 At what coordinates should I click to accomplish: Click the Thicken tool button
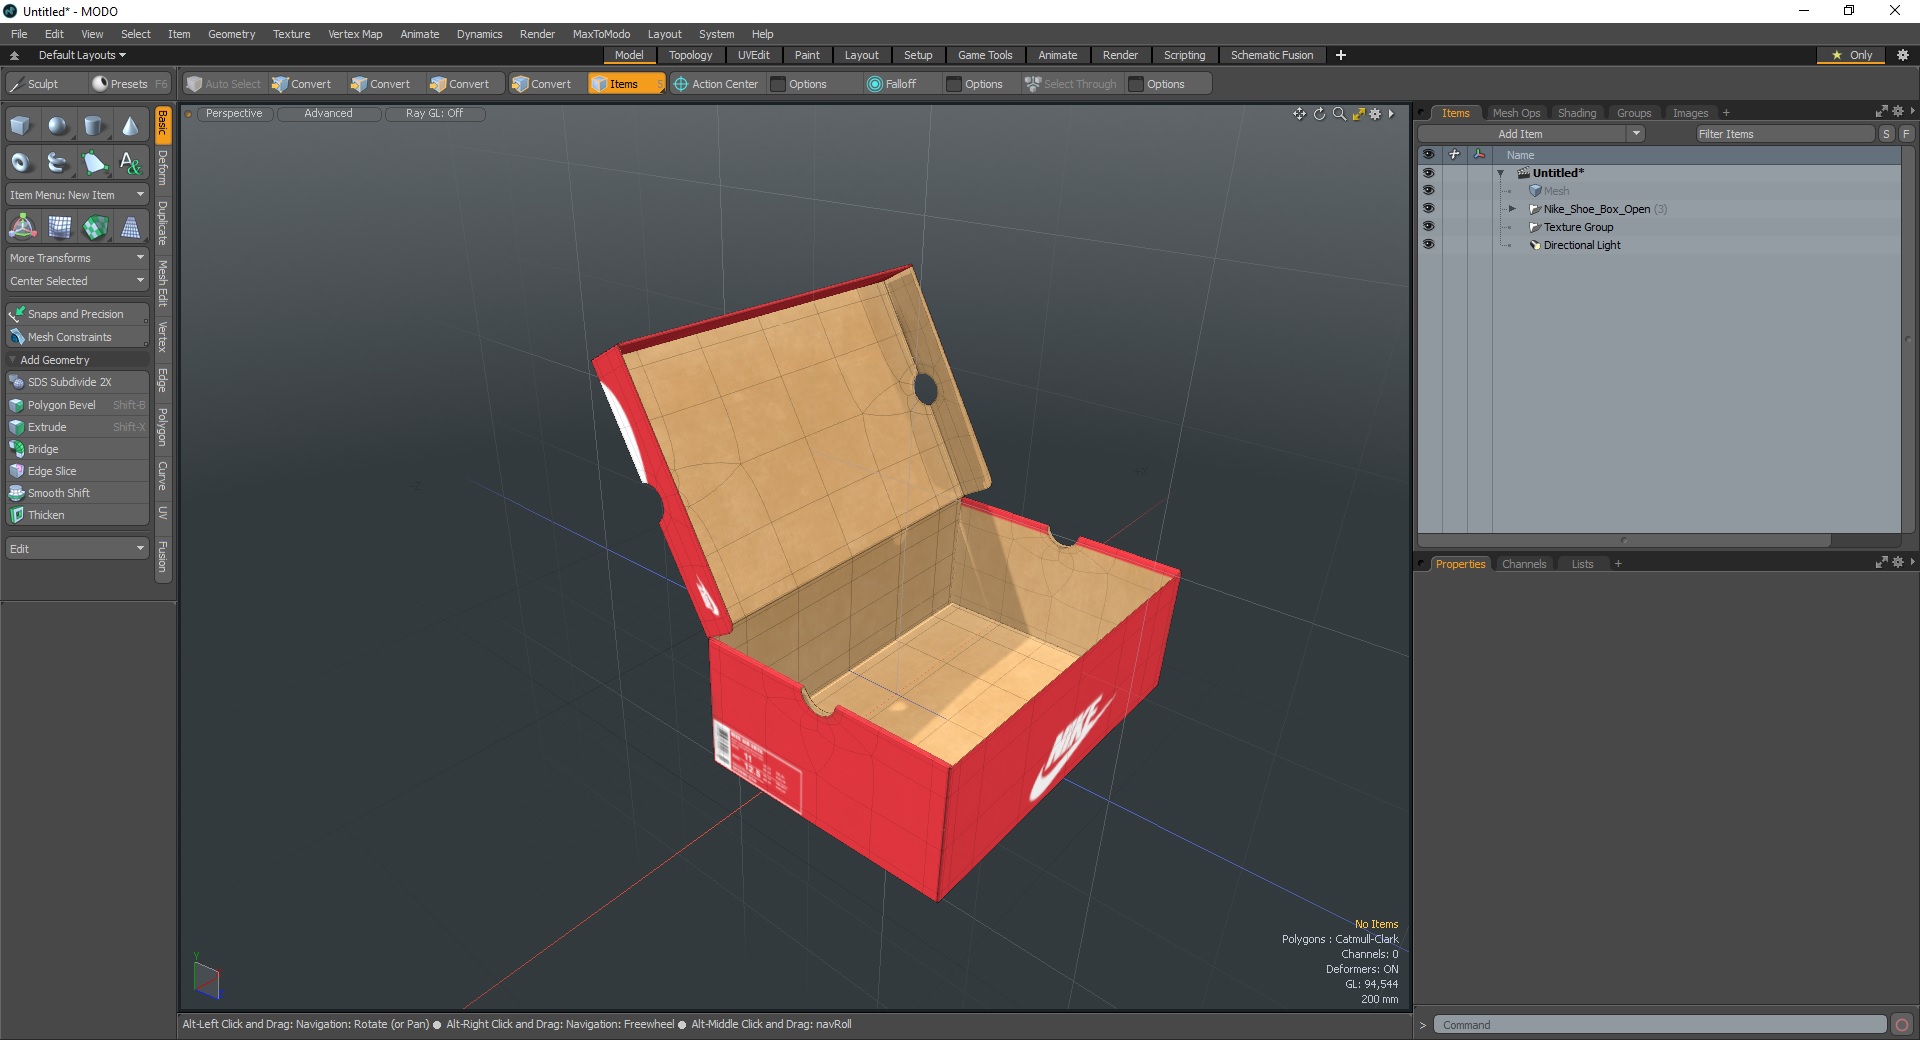77,515
